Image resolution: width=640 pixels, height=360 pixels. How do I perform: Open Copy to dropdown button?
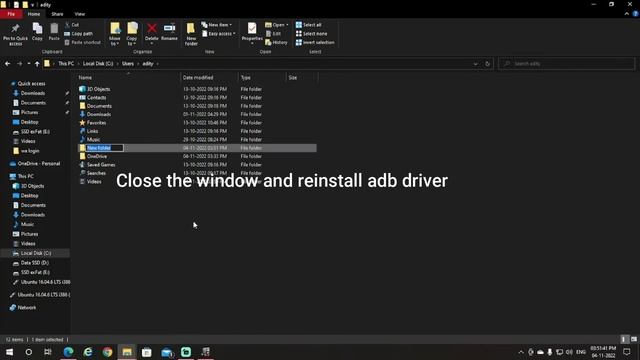click(132, 33)
